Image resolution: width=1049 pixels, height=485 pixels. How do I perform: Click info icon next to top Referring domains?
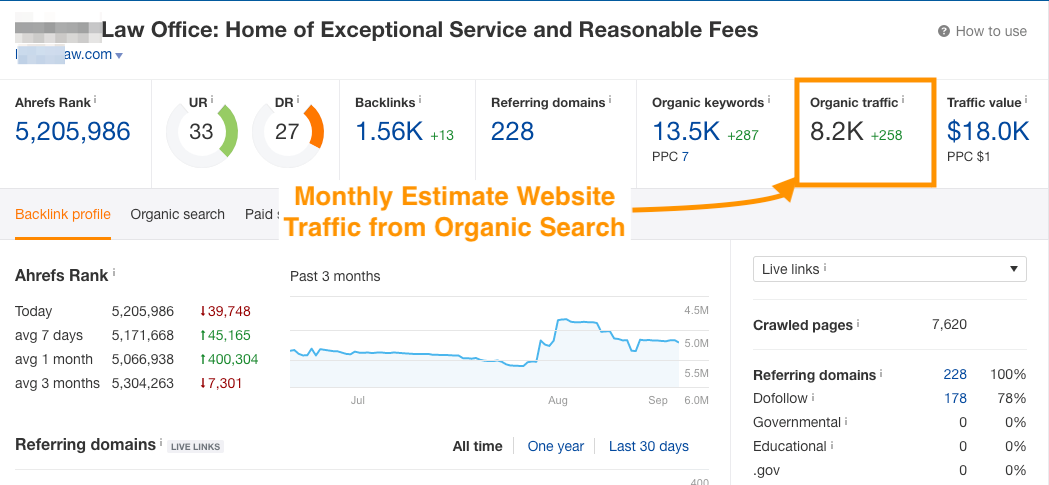click(610, 100)
